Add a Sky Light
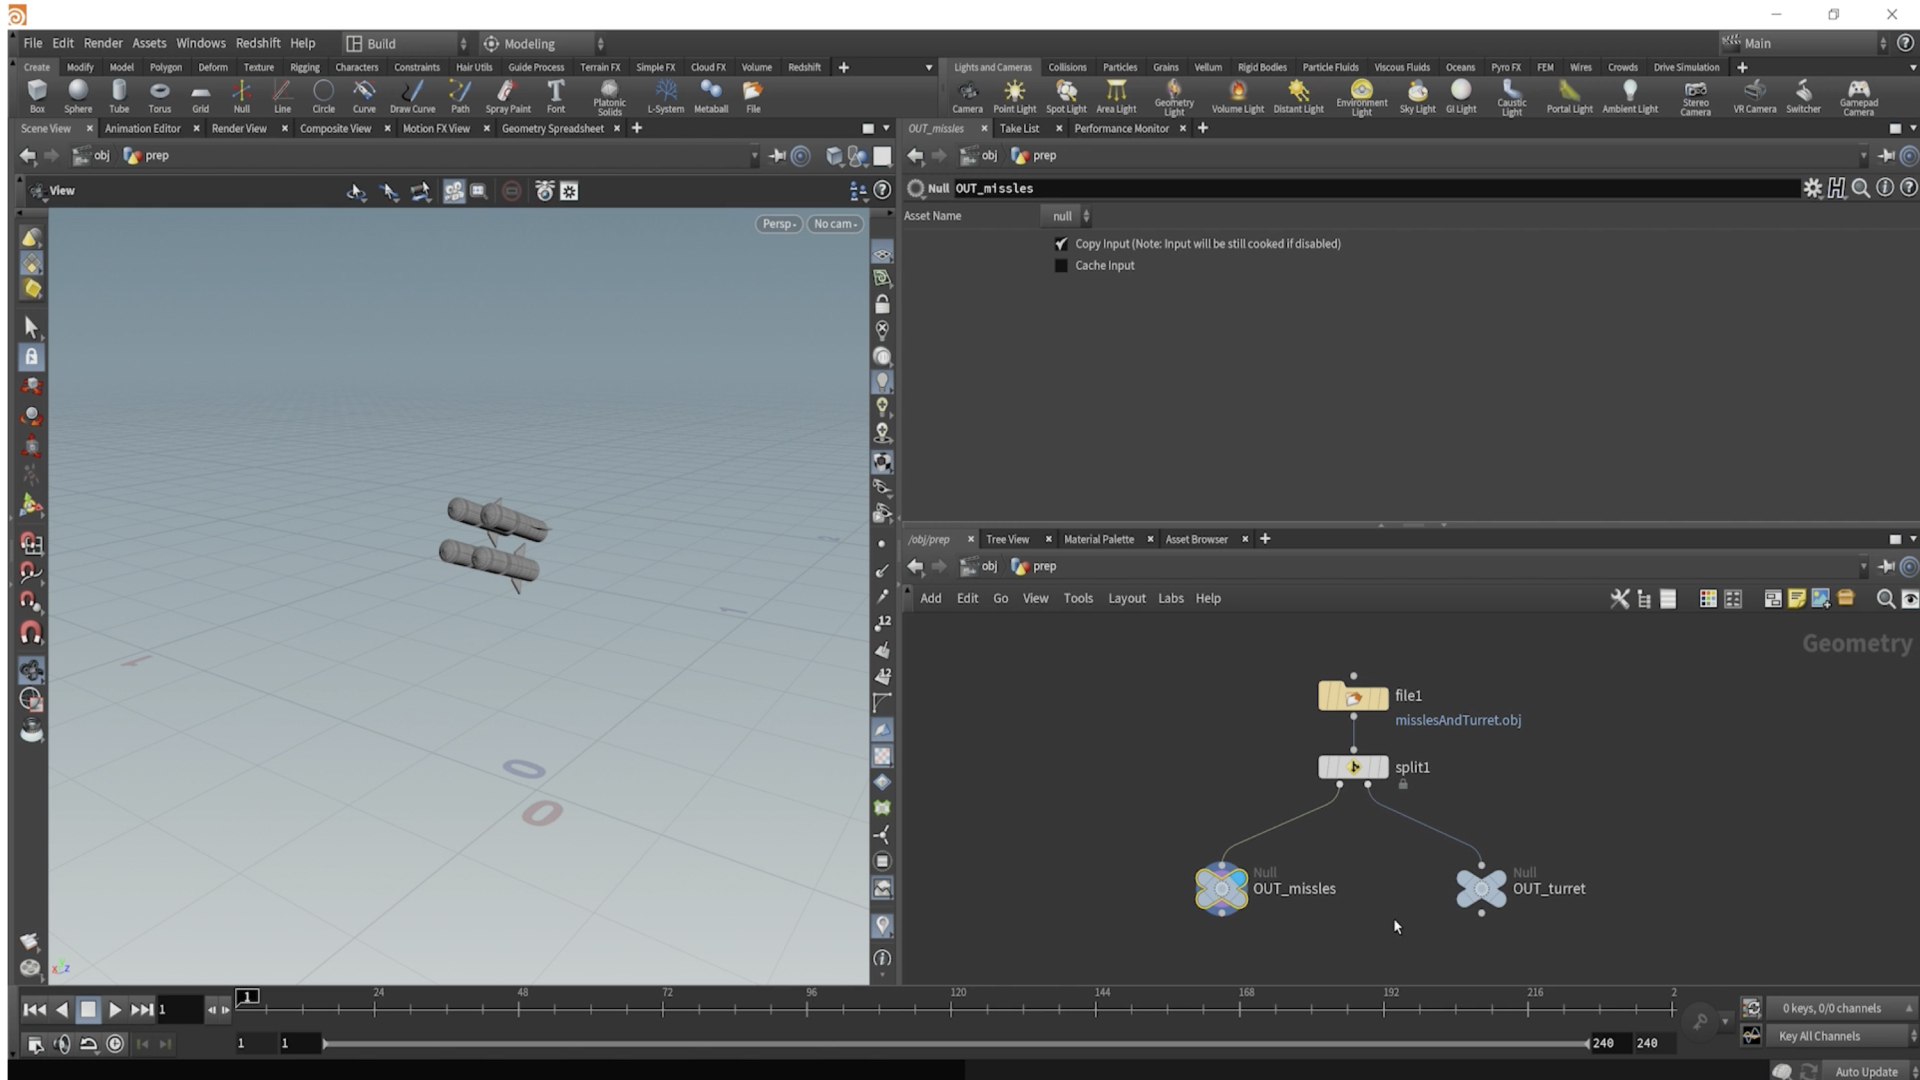Screen dimensions: 1920x1080 [x=1417, y=97]
